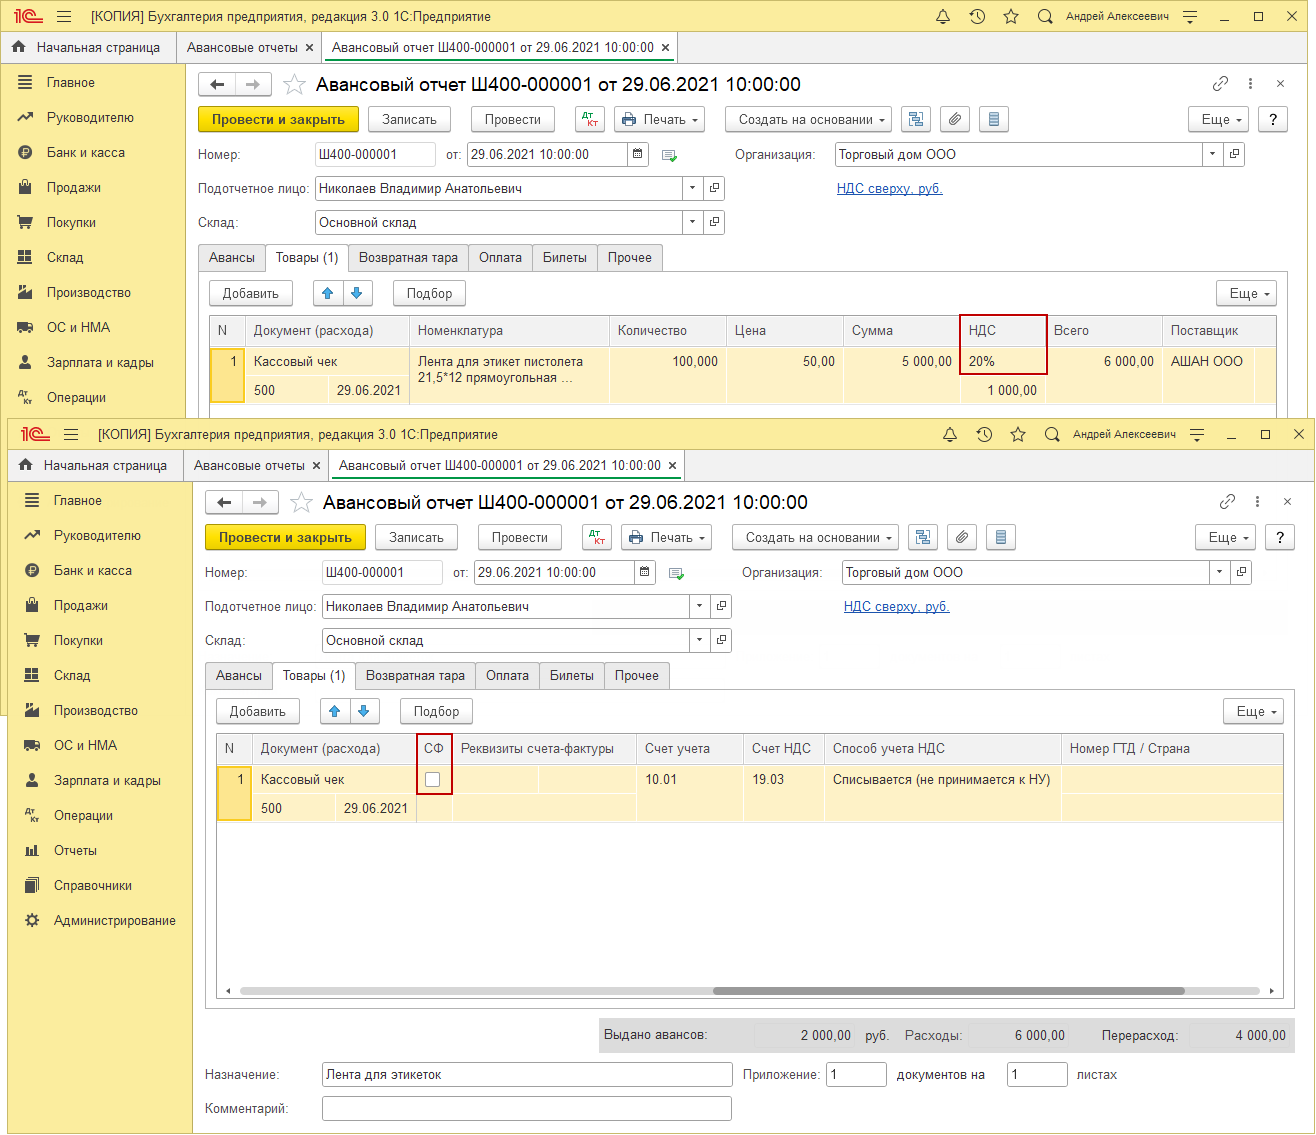
Task: Expand Склад dropdown in lower window
Action: (699, 640)
